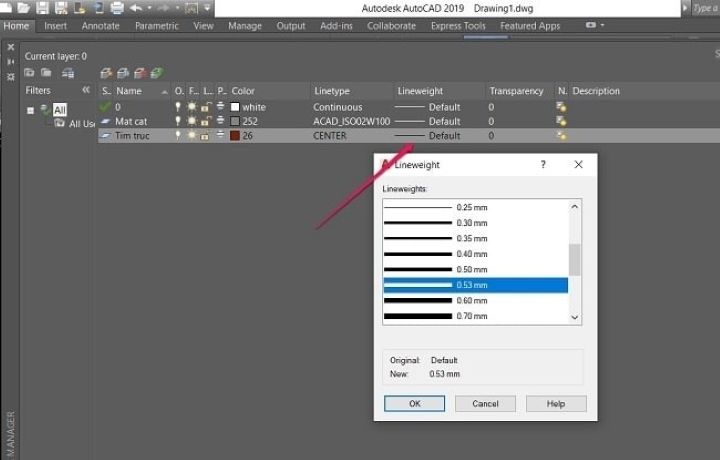Click the Lineweights list scroll-down arrow

click(x=575, y=317)
